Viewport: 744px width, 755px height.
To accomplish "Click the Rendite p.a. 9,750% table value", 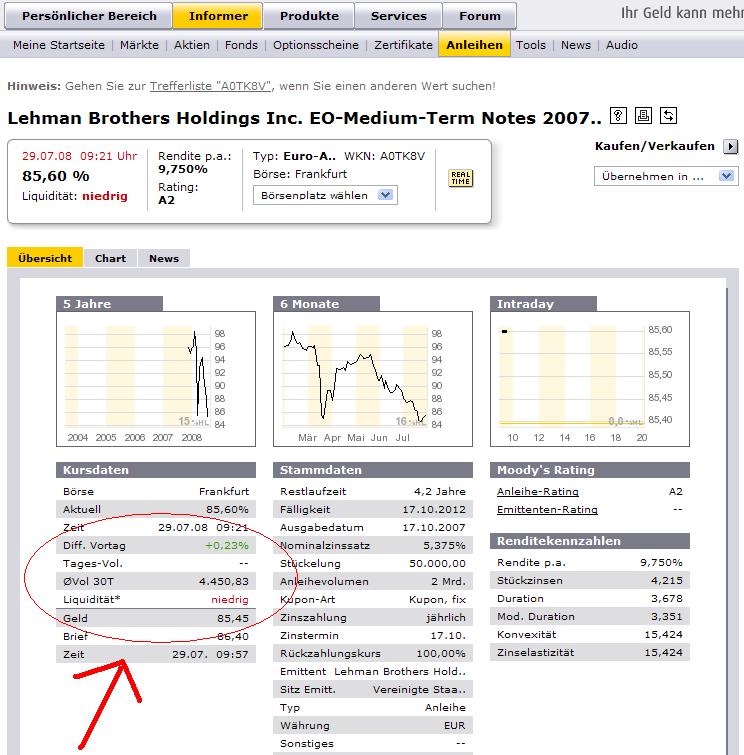I will pos(661,562).
